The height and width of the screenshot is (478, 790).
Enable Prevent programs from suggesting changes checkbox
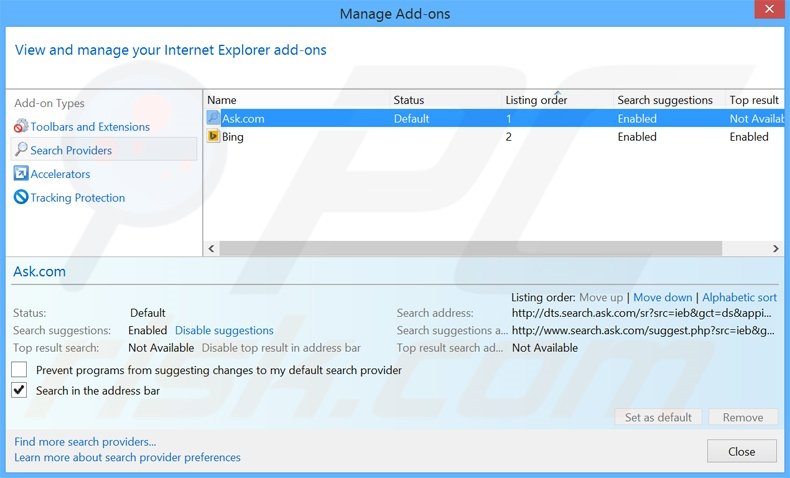[x=19, y=370]
